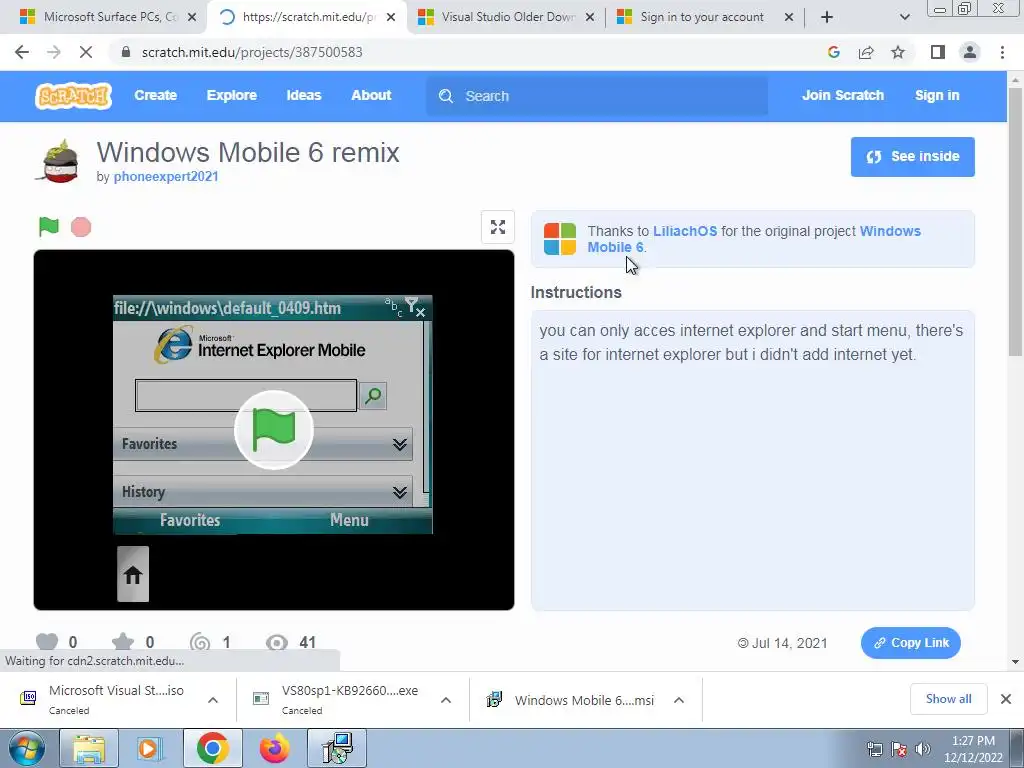Click Show all downloads button
This screenshot has width=1024, height=768.
click(948, 699)
